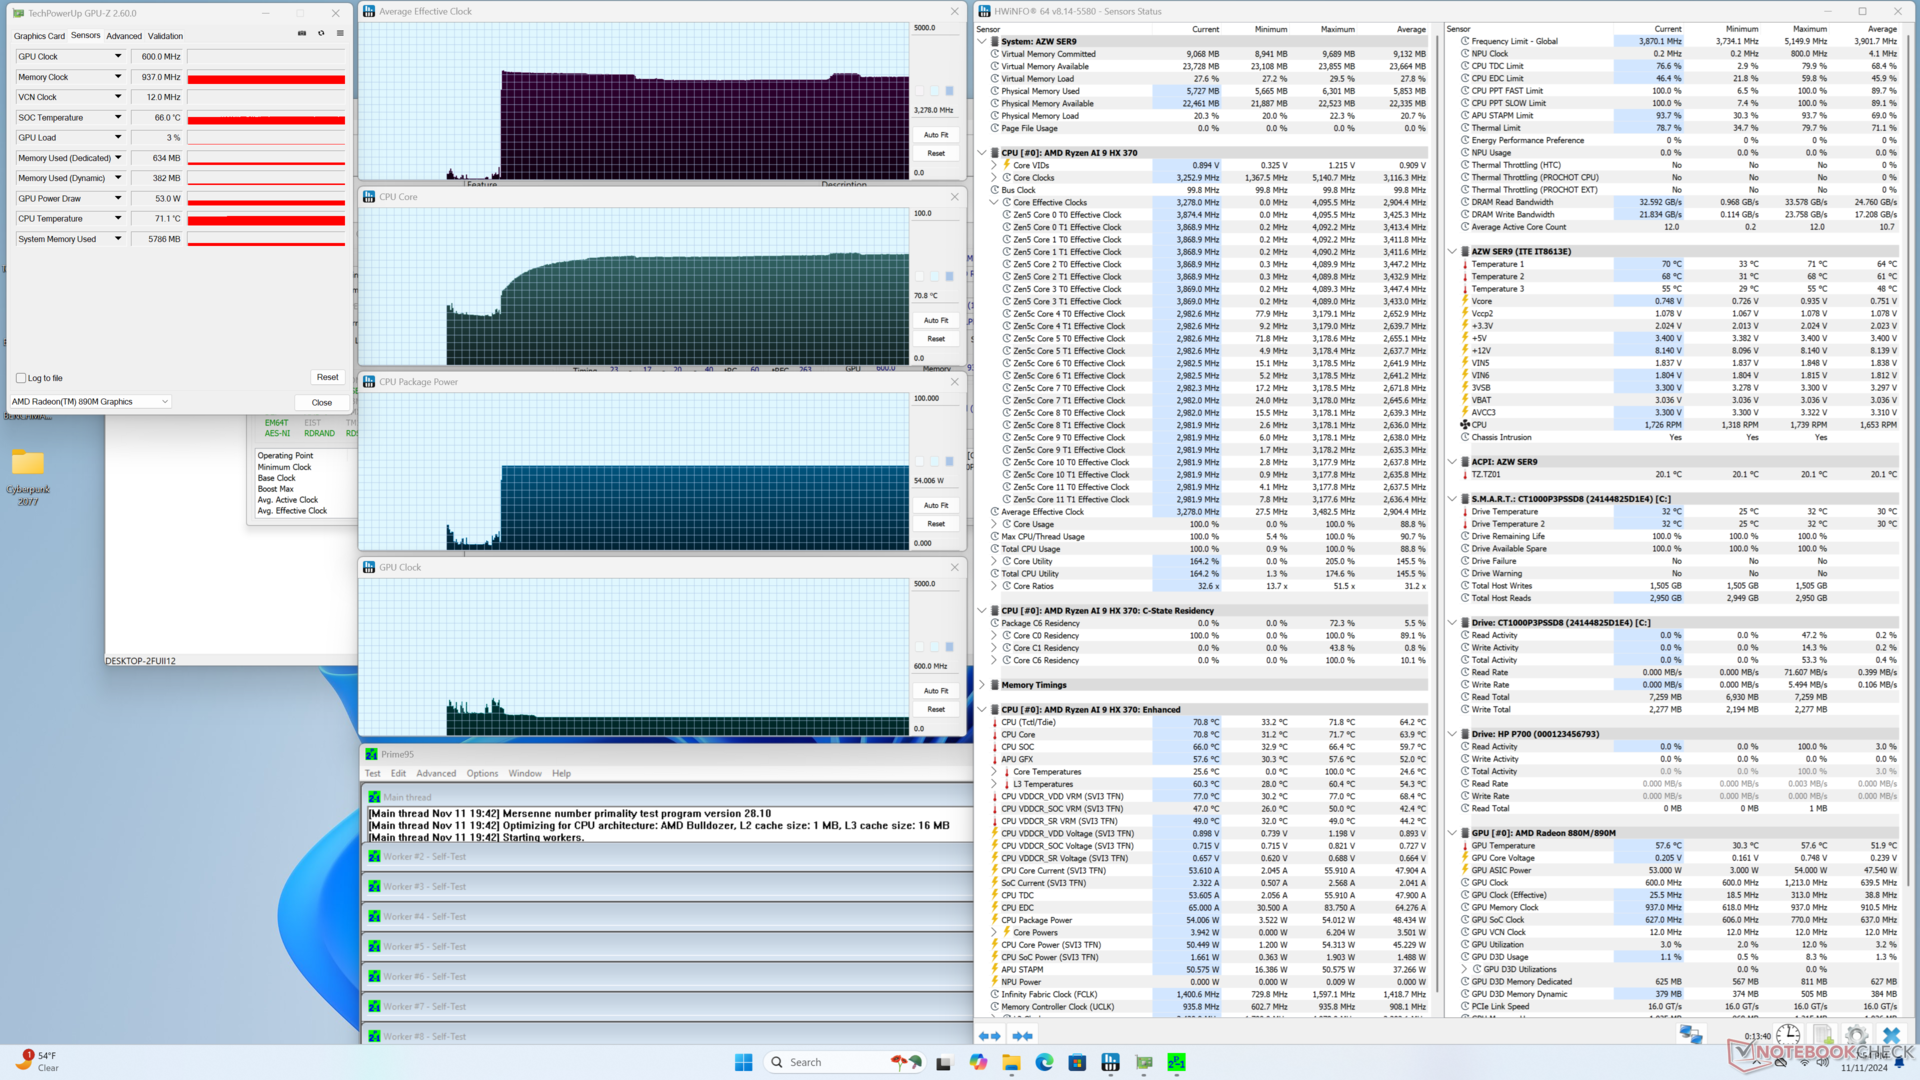Viewport: 1920px width, 1080px height.
Task: Click the GPU-Z refresh icon
Action: coord(321,33)
